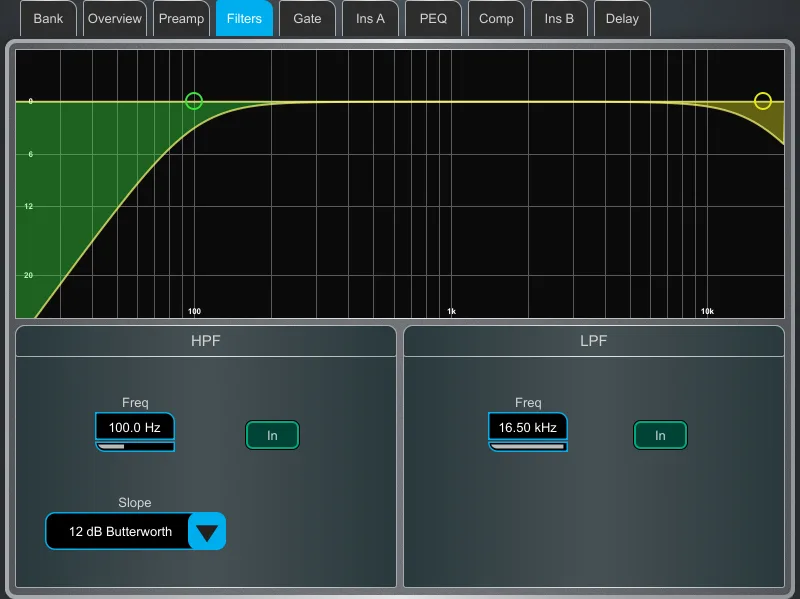
Task: Switch to the PEQ tab
Action: [x=433, y=18]
